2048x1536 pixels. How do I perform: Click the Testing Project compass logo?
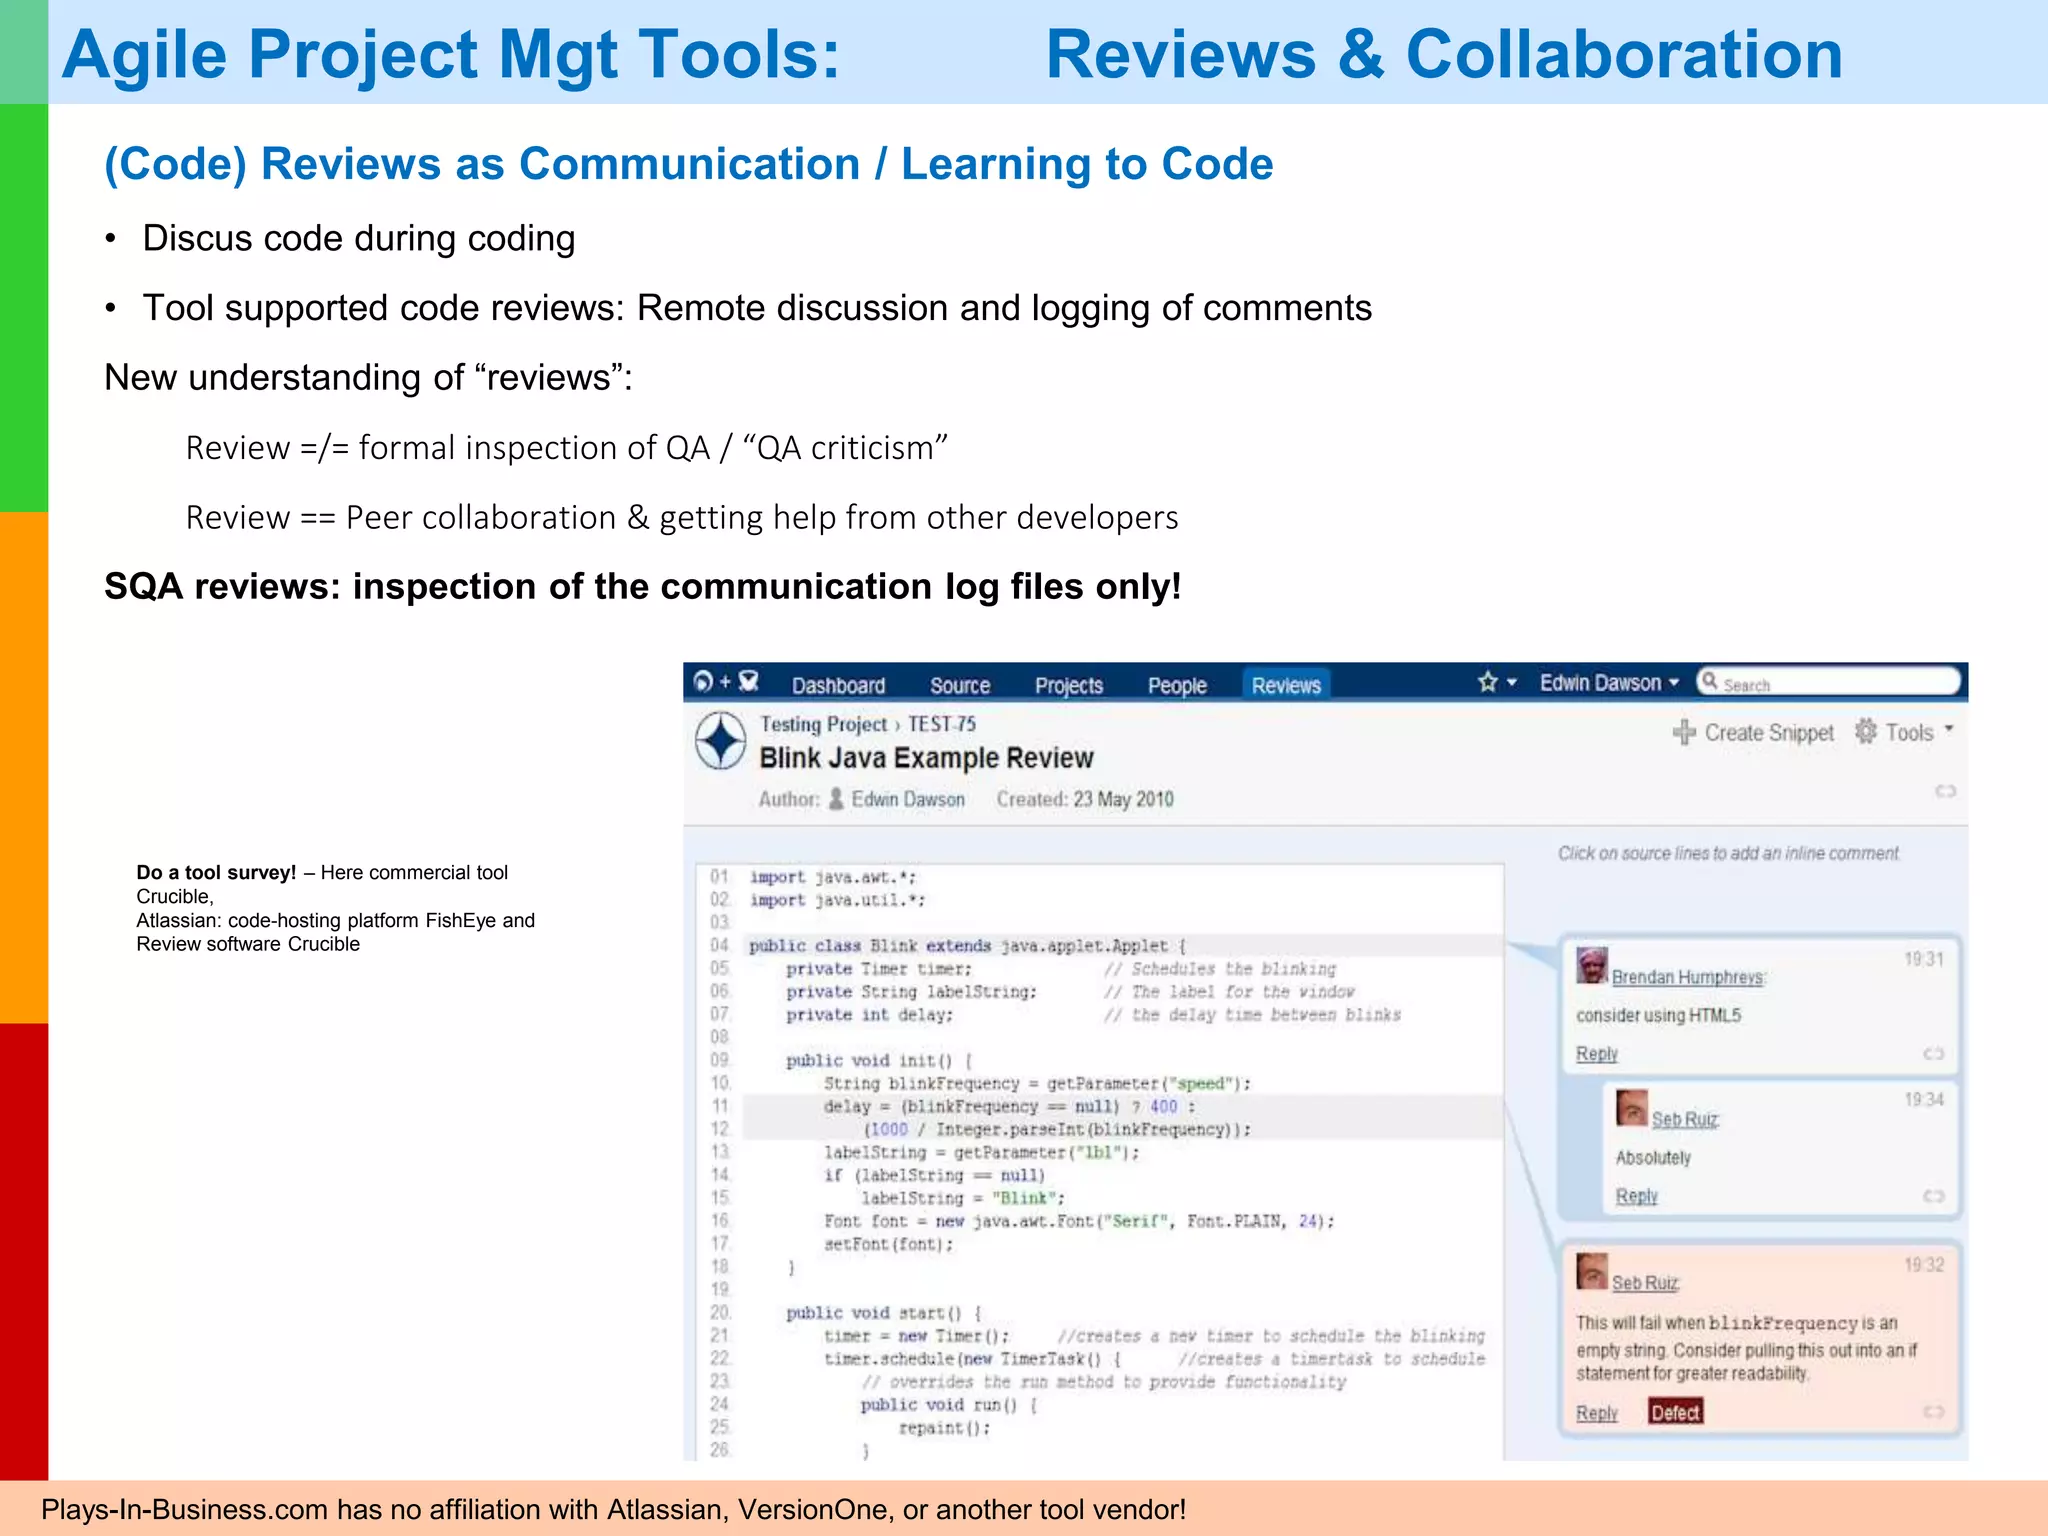[720, 741]
